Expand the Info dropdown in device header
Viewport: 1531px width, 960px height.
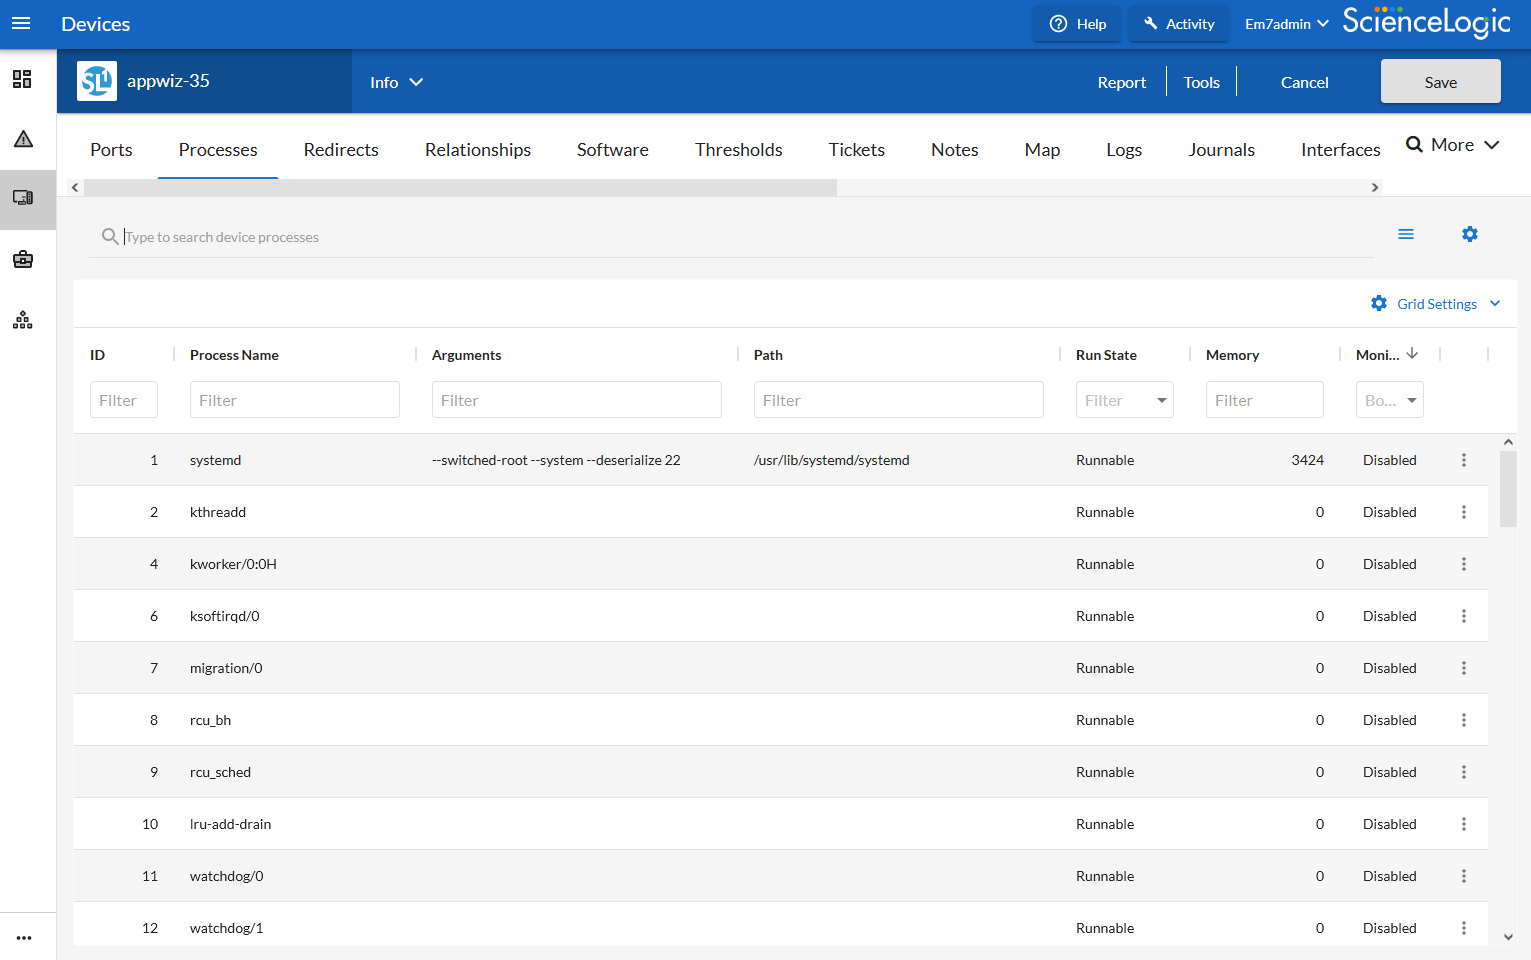pyautogui.click(x=396, y=82)
